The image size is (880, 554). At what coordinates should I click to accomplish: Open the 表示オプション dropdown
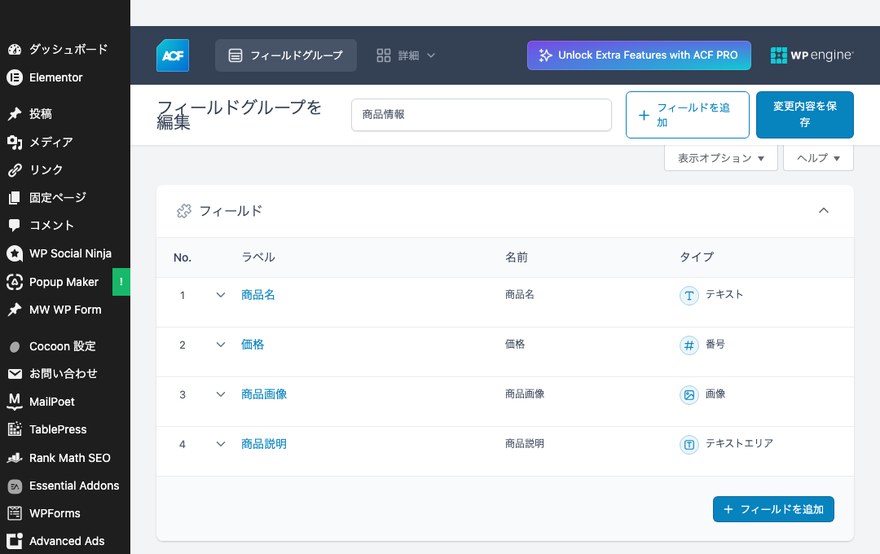[721, 158]
